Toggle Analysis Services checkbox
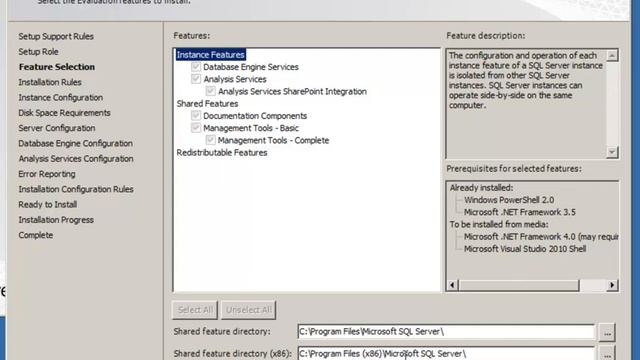The image size is (640, 360). (196, 79)
